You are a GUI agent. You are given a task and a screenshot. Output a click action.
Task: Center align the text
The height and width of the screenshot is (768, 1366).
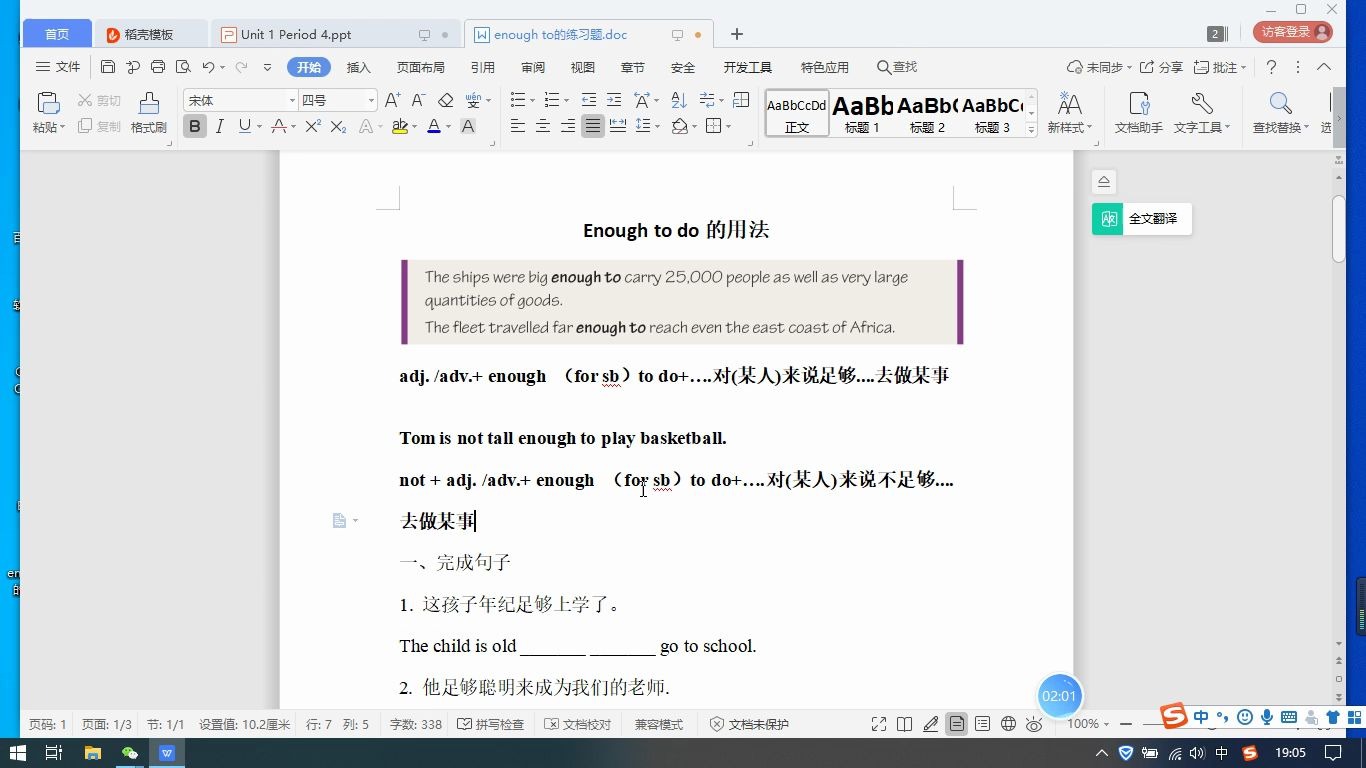click(543, 126)
